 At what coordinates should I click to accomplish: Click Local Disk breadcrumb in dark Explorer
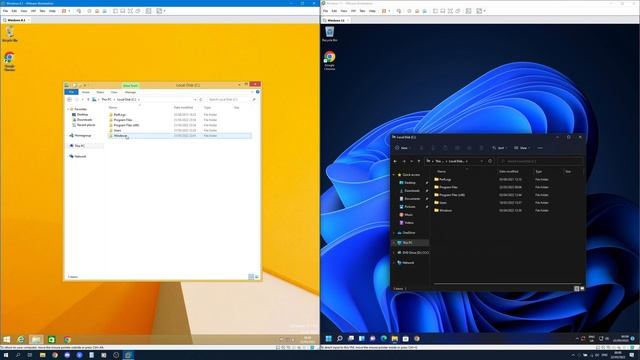456,161
